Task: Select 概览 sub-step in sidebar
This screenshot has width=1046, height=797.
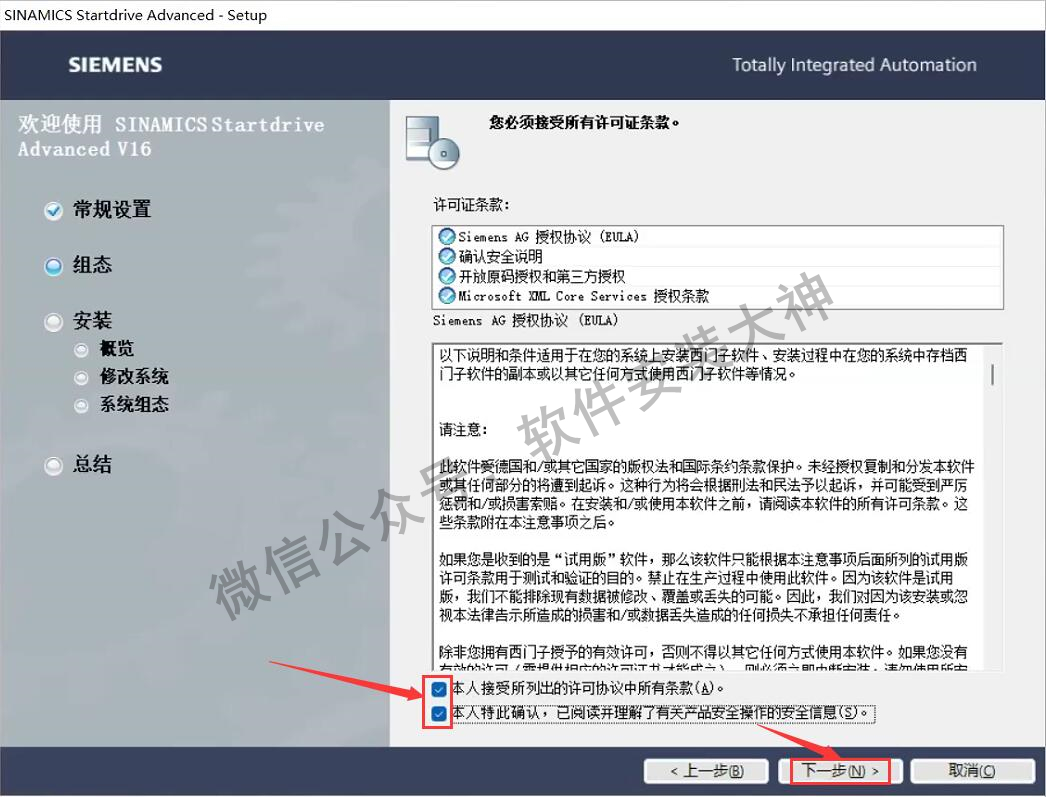Action: tap(117, 348)
